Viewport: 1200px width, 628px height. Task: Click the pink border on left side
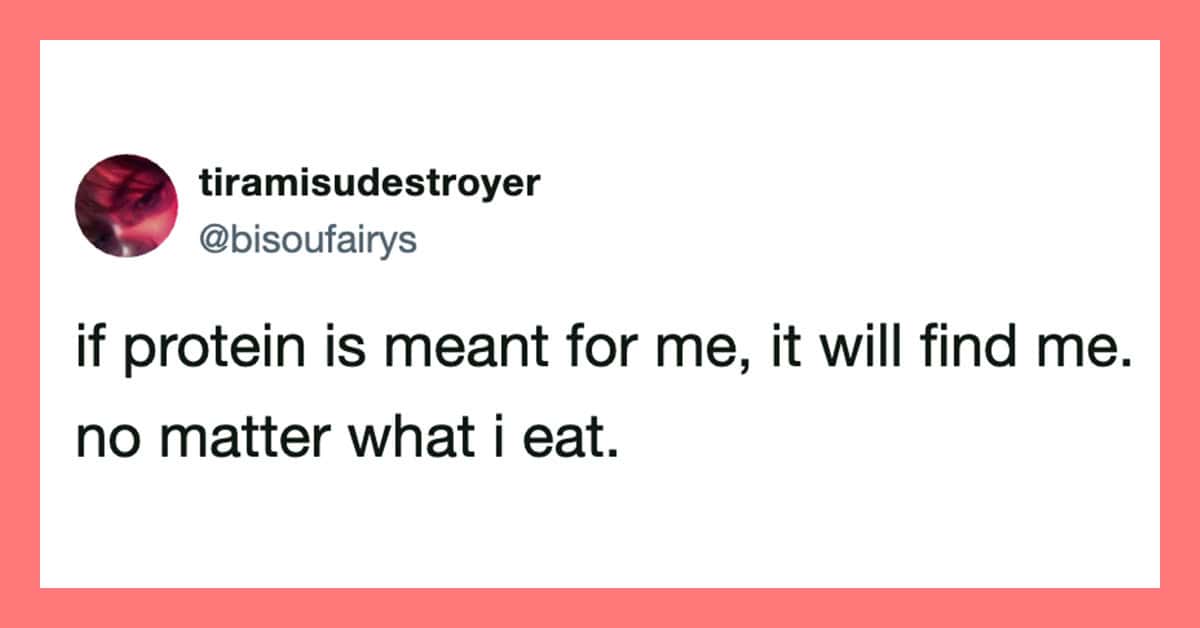point(18,314)
